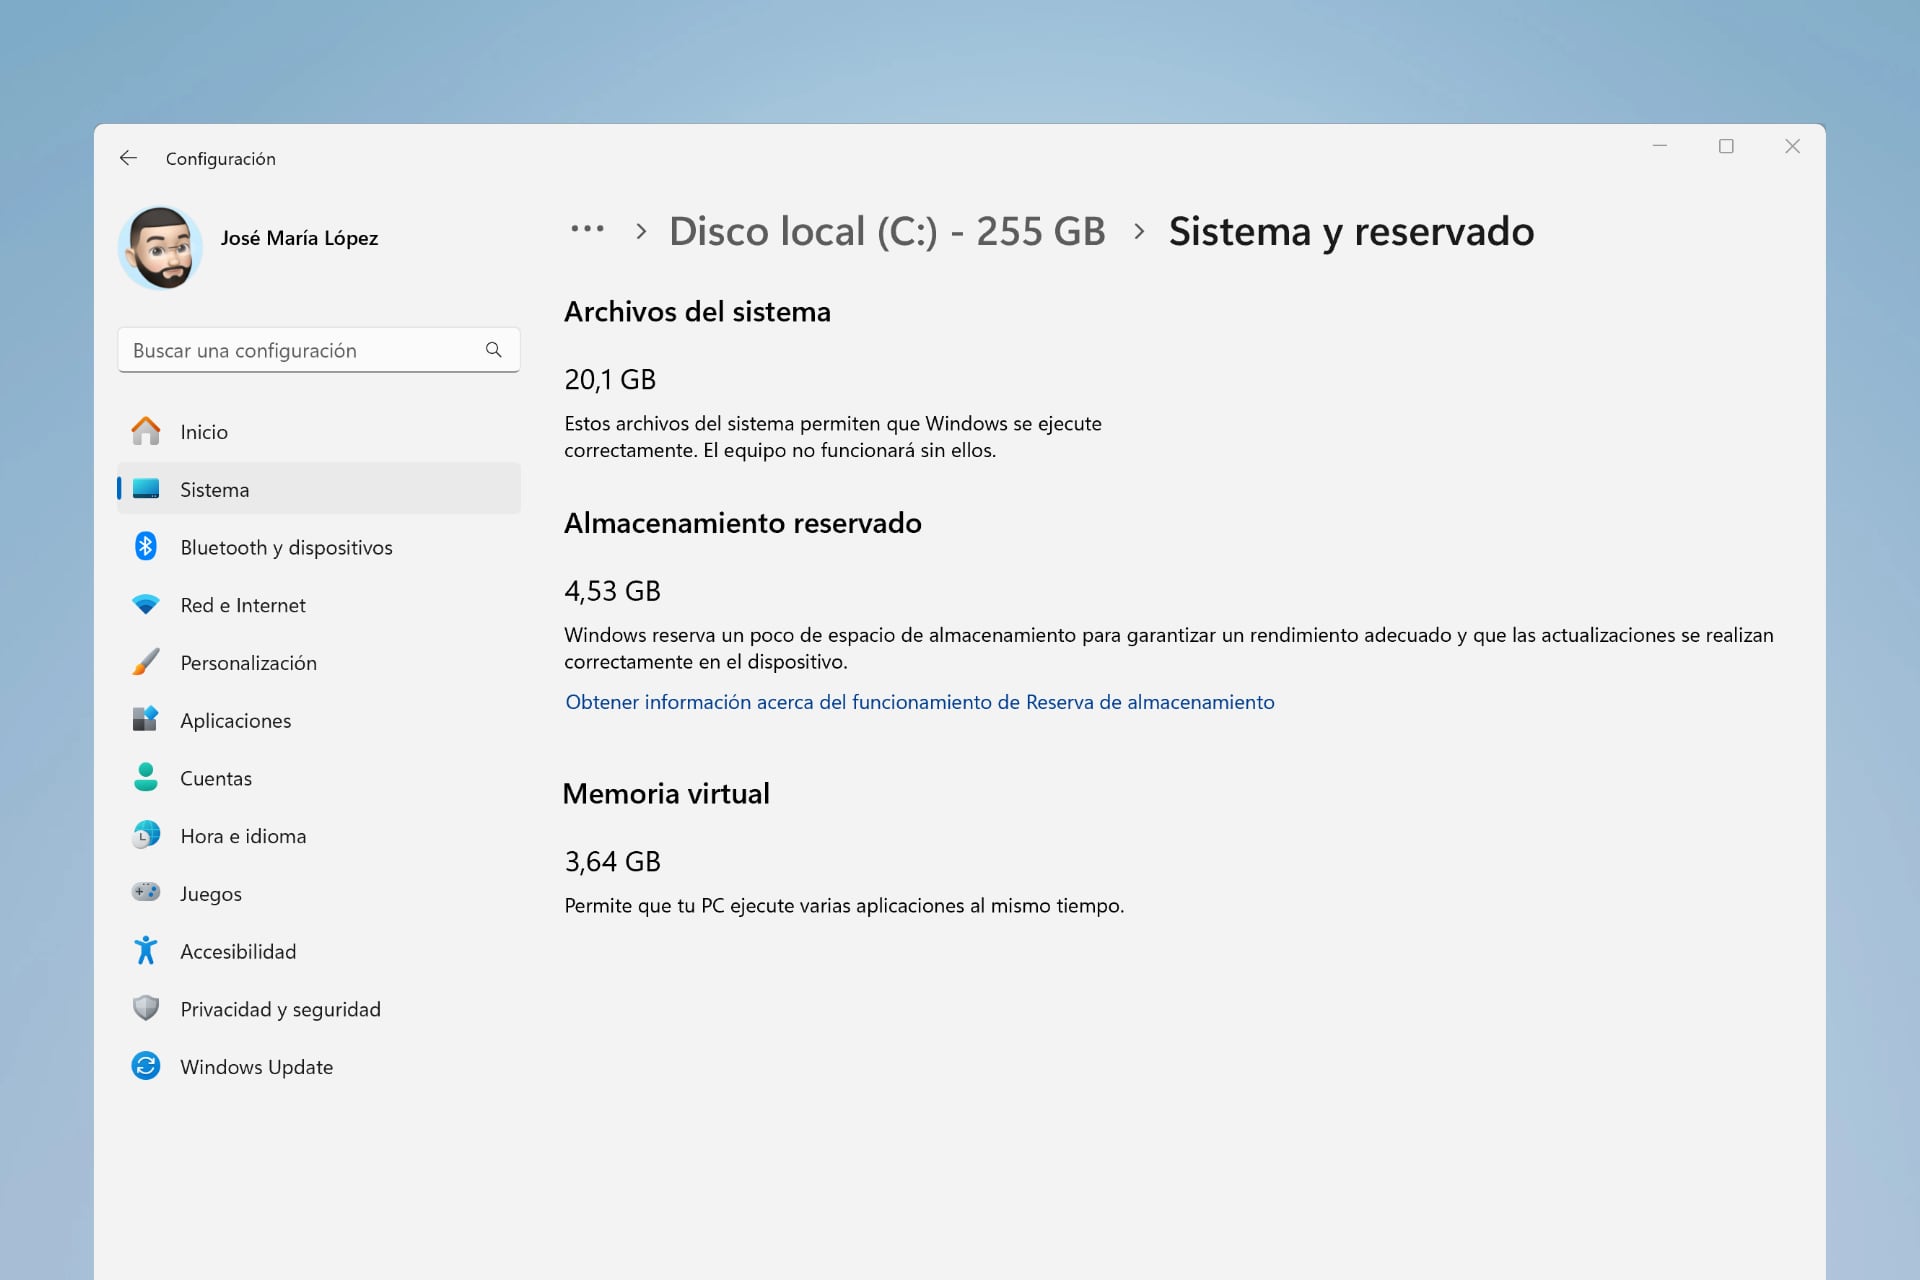Click the Bluetooth y dispositivos icon

point(146,547)
